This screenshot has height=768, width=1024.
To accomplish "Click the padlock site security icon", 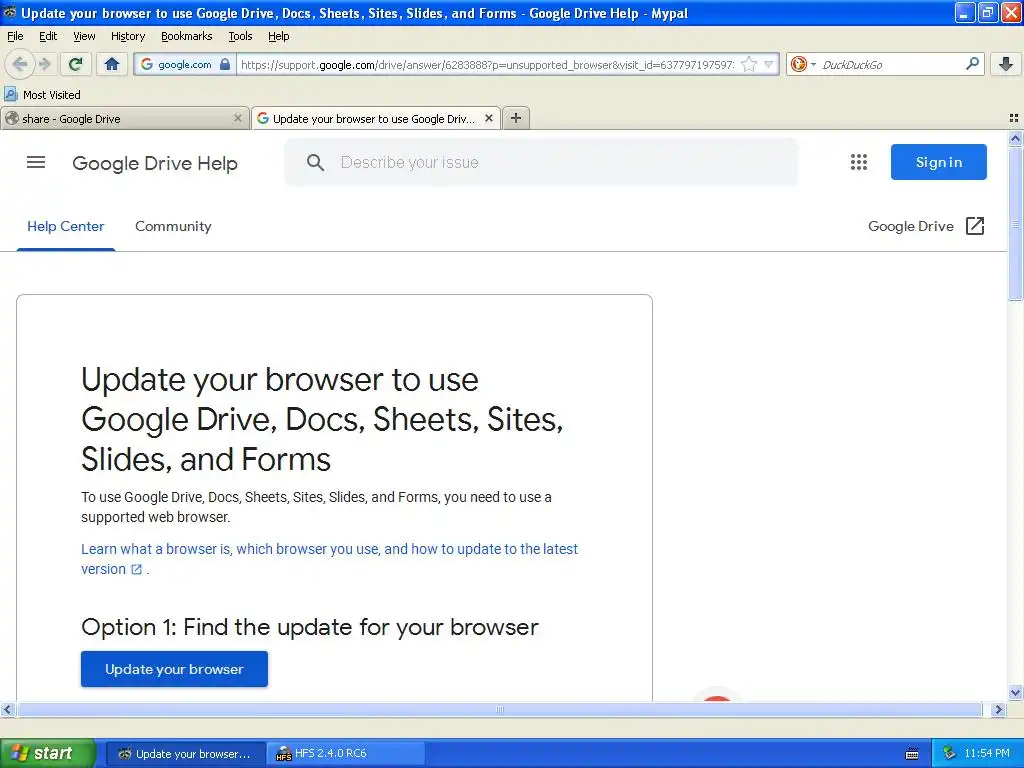I will click(225, 64).
